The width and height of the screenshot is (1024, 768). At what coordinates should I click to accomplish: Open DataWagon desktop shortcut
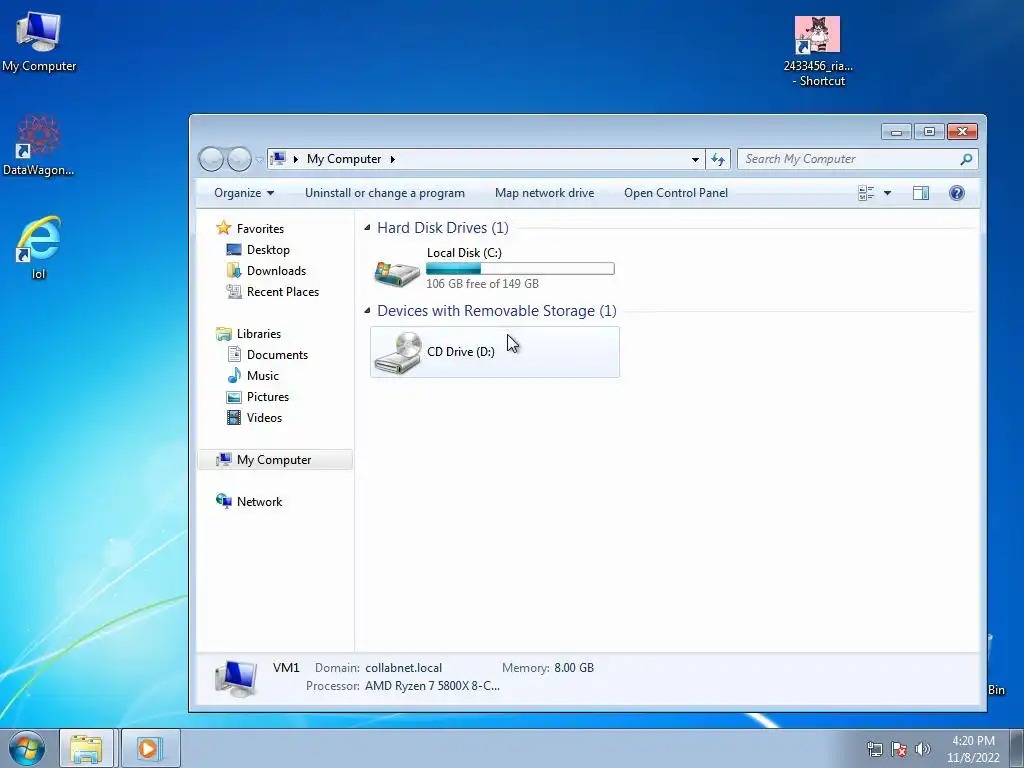39,146
